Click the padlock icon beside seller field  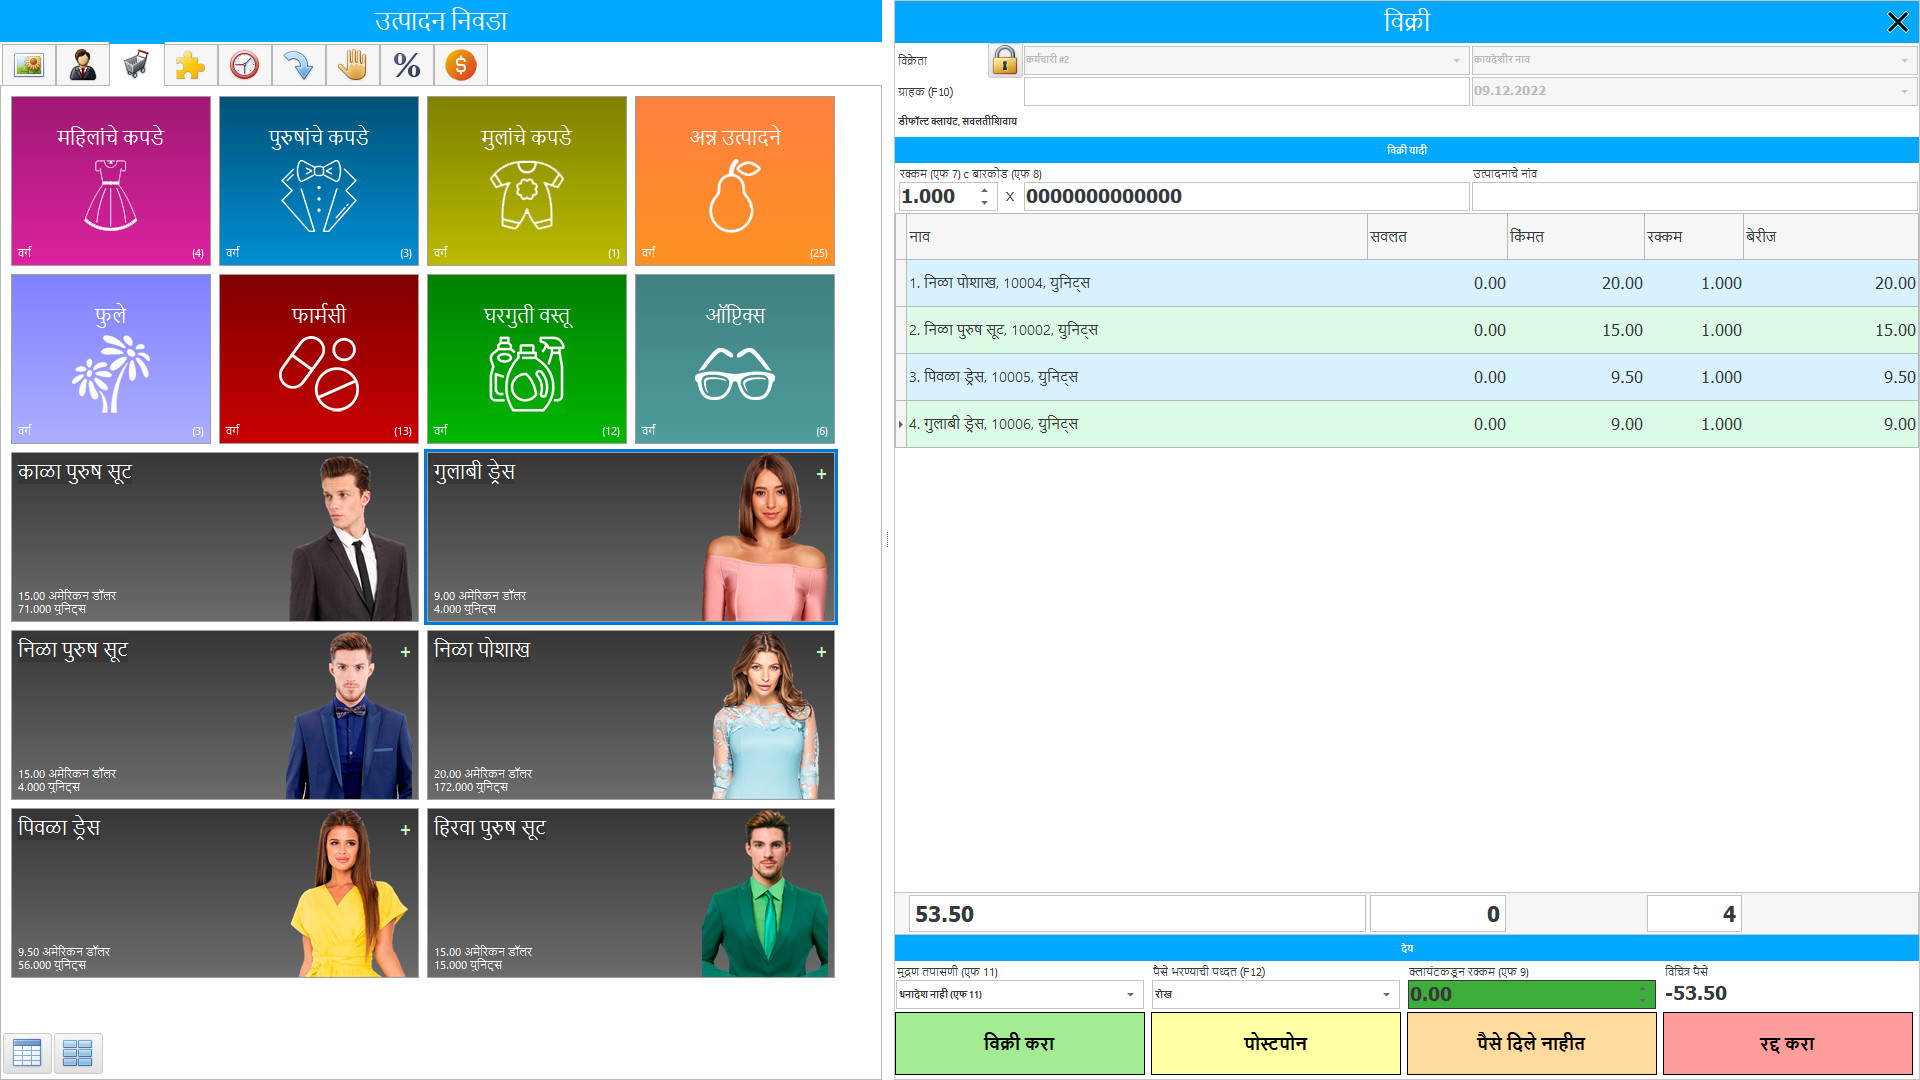click(x=1004, y=61)
